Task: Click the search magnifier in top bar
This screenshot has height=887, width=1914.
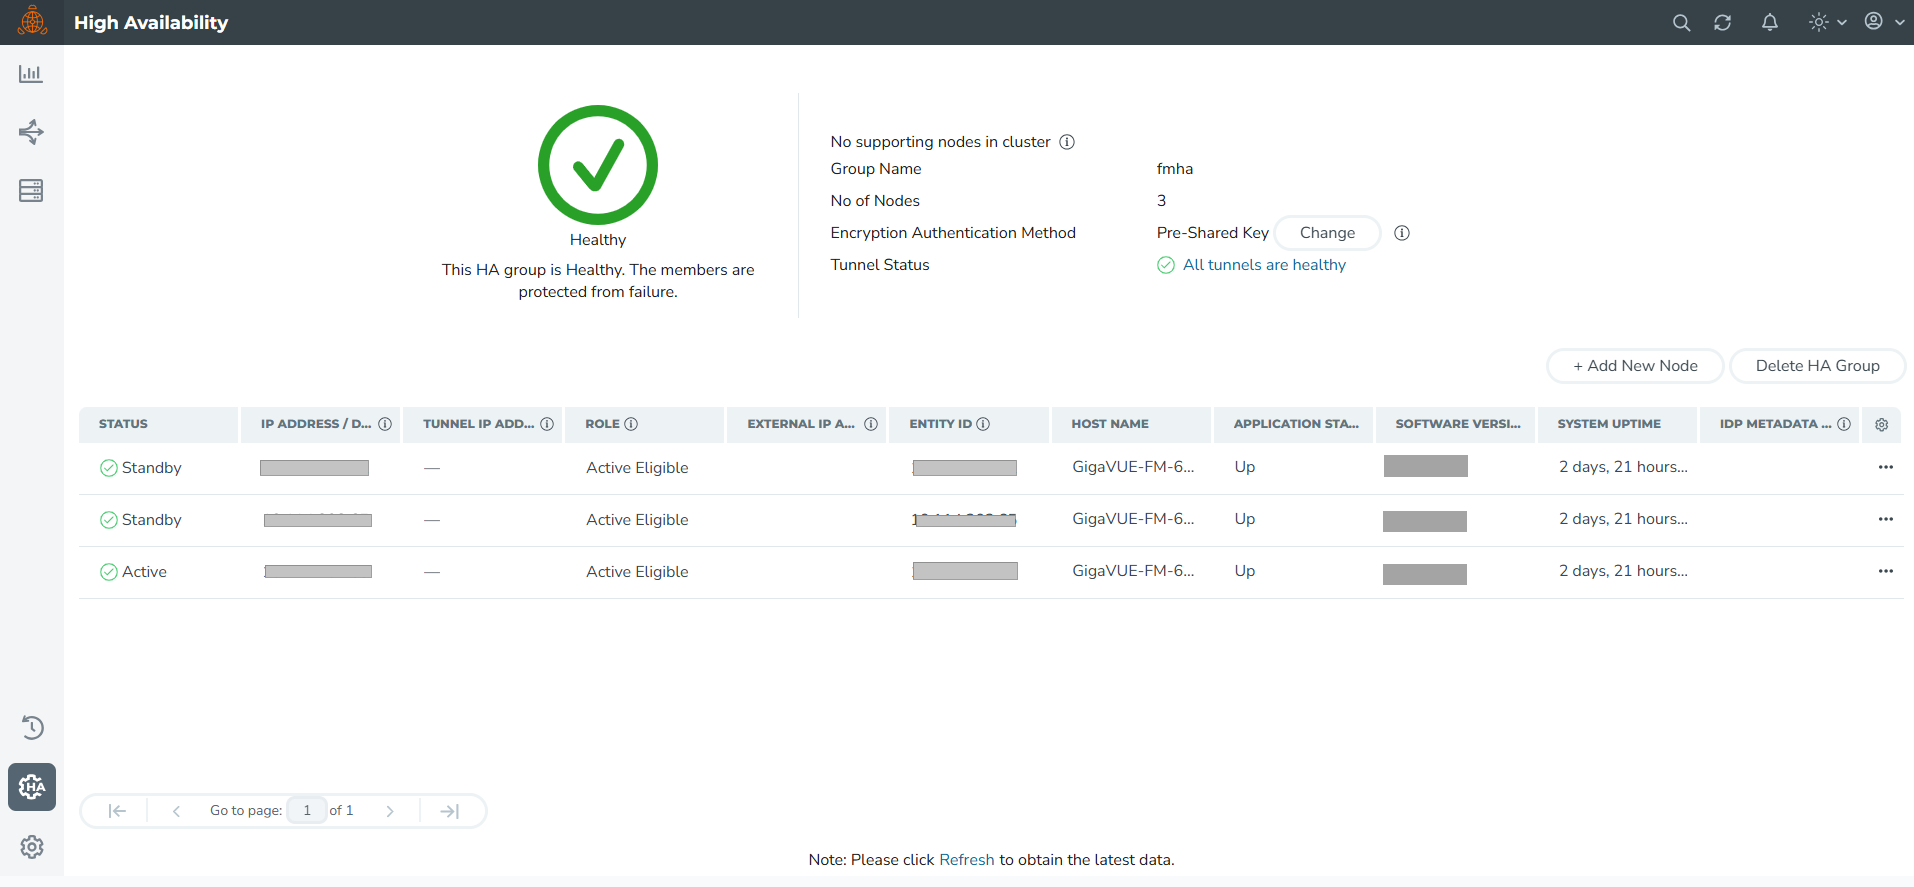Action: click(1681, 23)
